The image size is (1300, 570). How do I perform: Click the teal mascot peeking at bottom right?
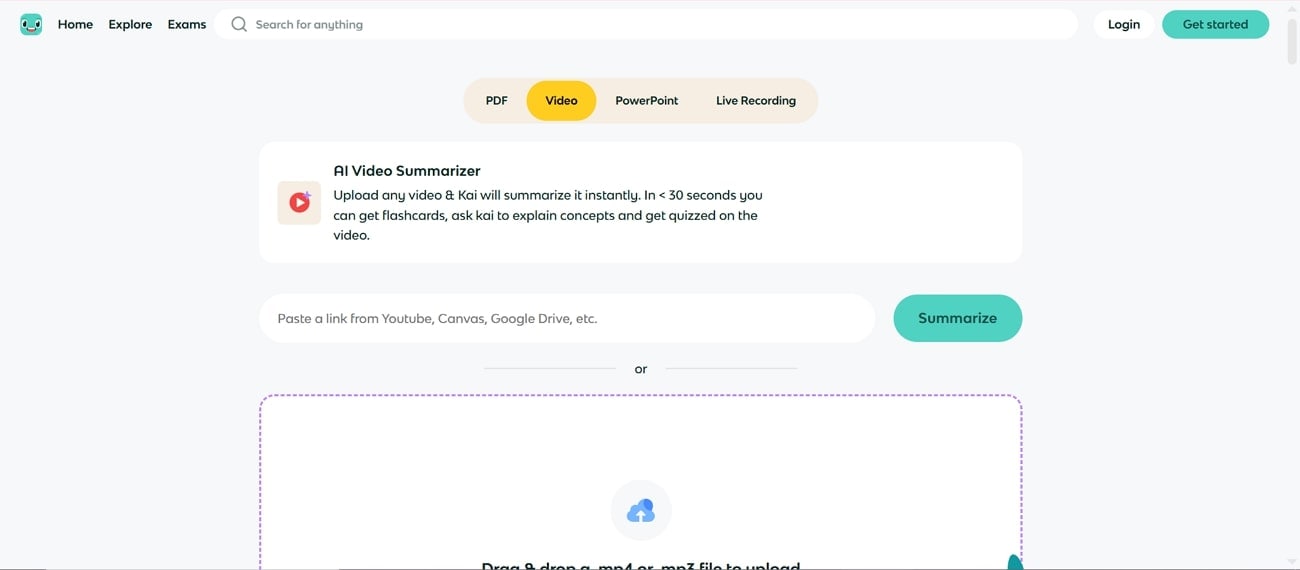point(1014,562)
